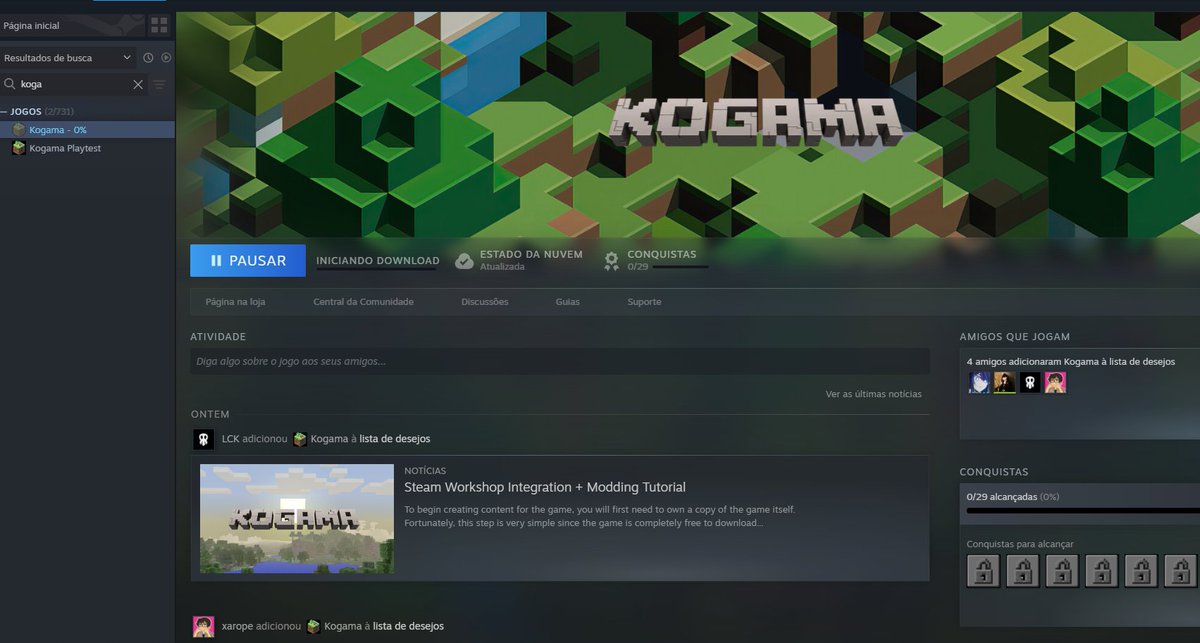Click xarope's avatar in activity feed
Viewport: 1200px width, 643px height.
tap(203, 626)
